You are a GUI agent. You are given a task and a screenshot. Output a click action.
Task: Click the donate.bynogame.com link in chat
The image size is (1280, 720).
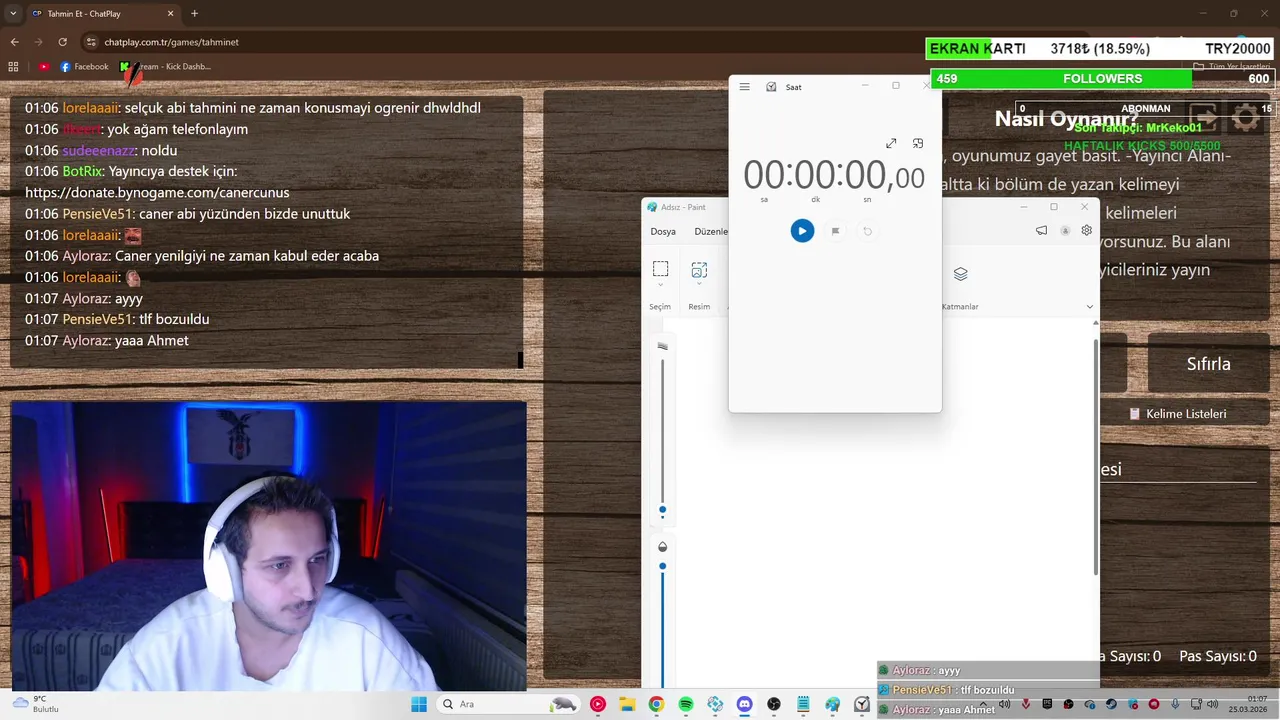157,192
